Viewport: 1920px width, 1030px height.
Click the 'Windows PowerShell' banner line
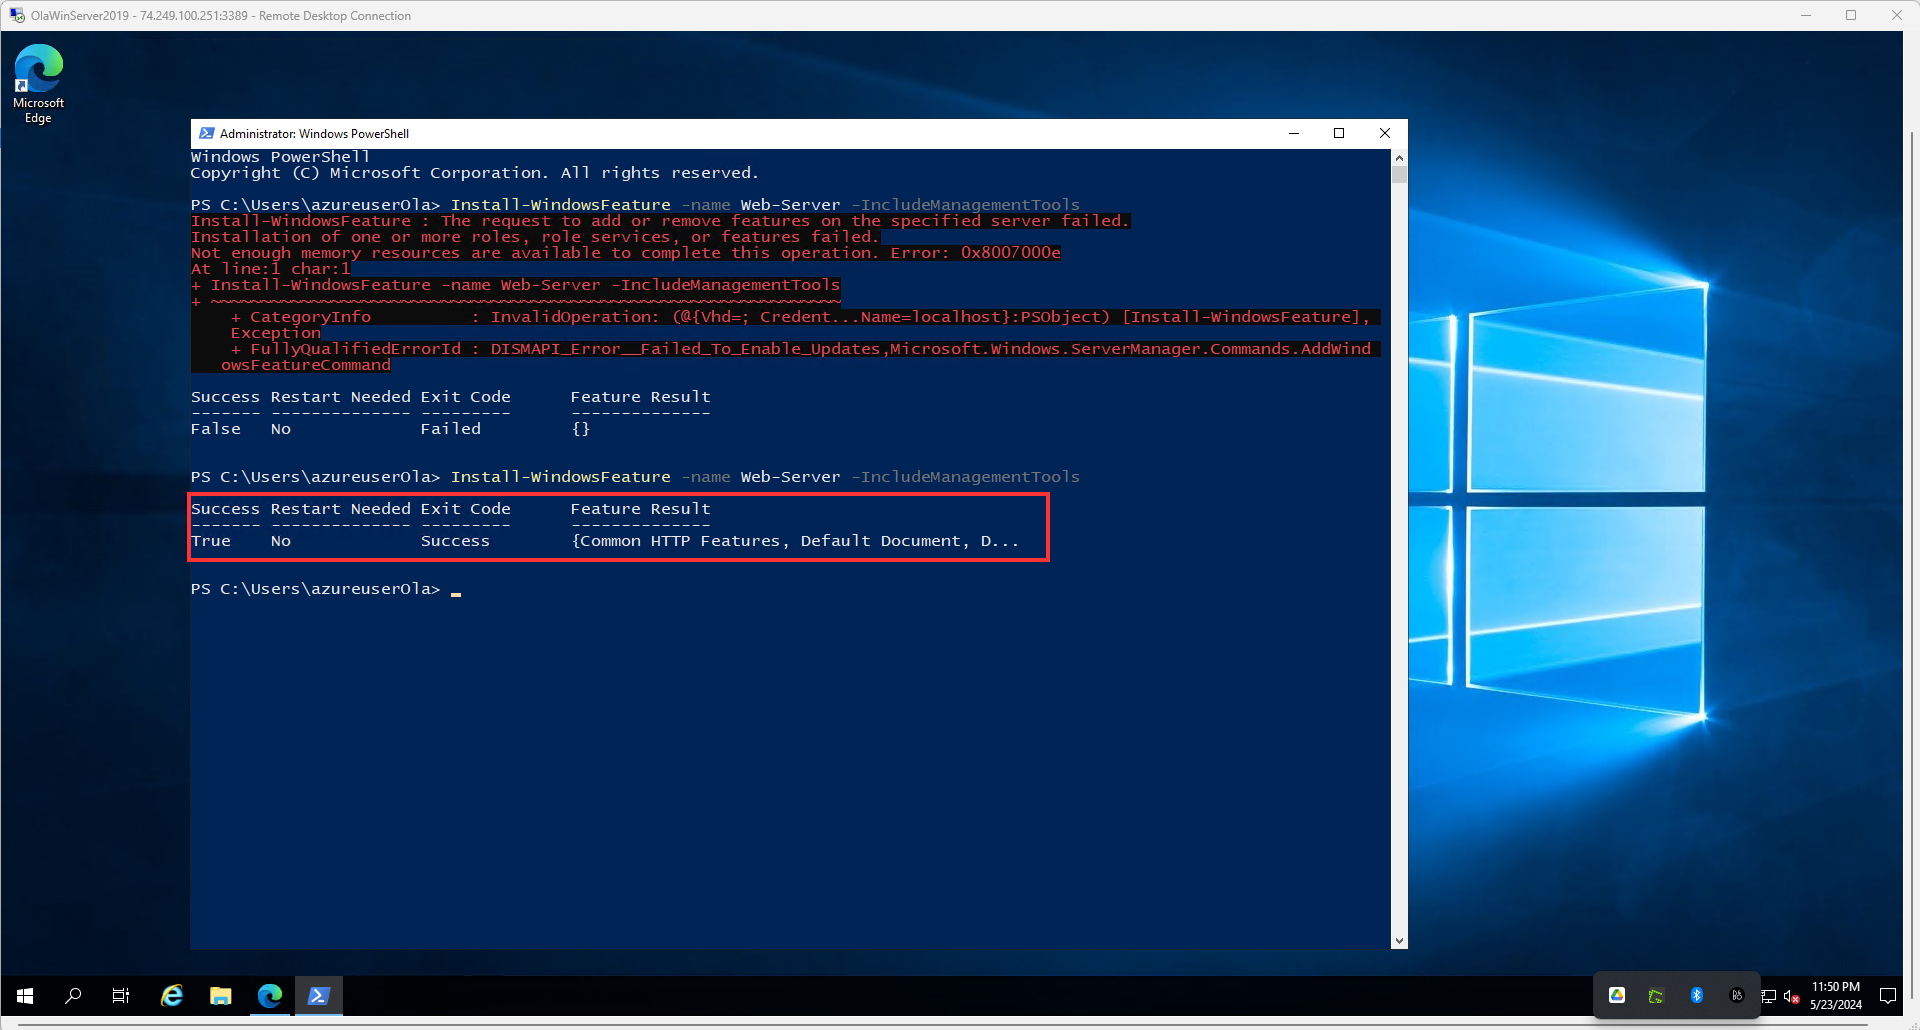tap(280, 157)
